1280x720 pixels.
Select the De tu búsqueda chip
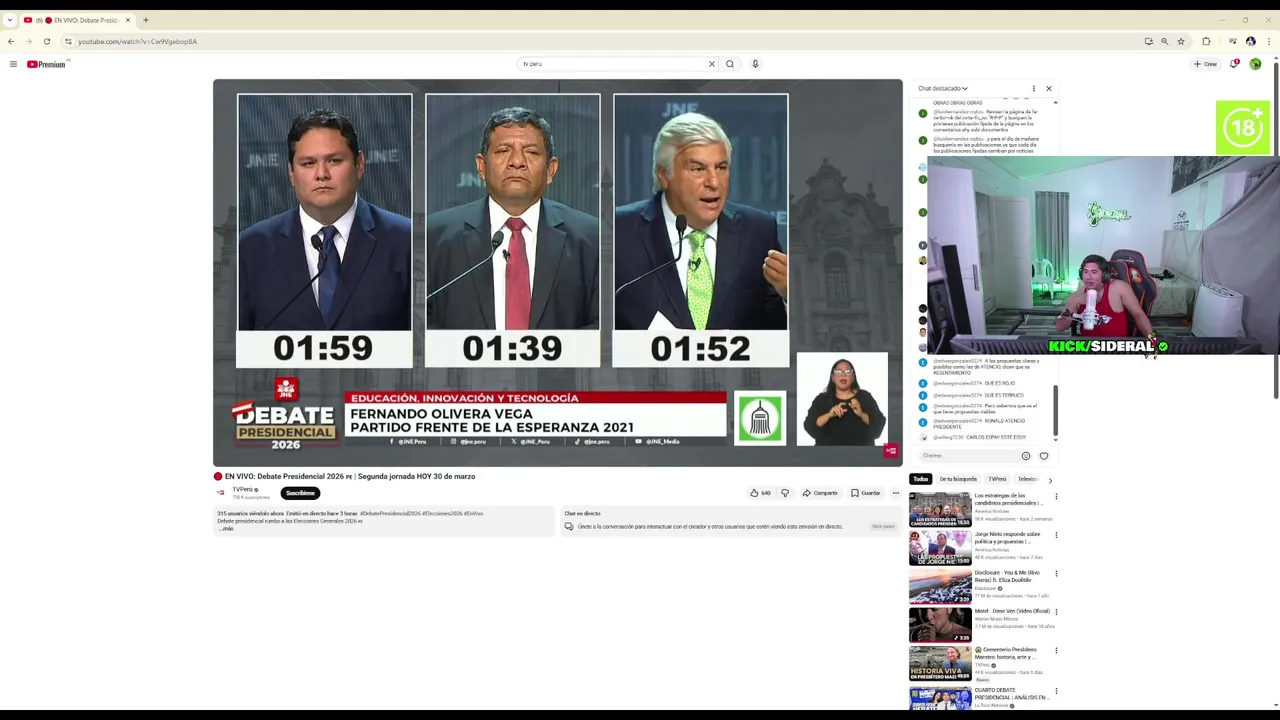(x=958, y=479)
